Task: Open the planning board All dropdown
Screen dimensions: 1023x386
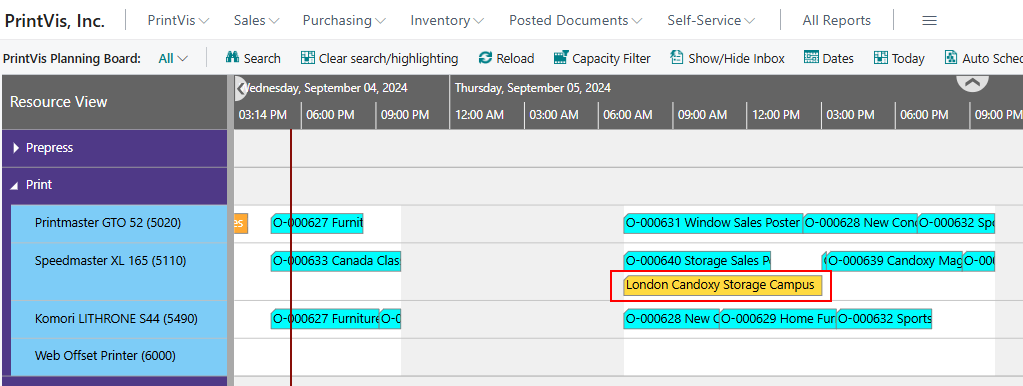Action: click(x=173, y=58)
